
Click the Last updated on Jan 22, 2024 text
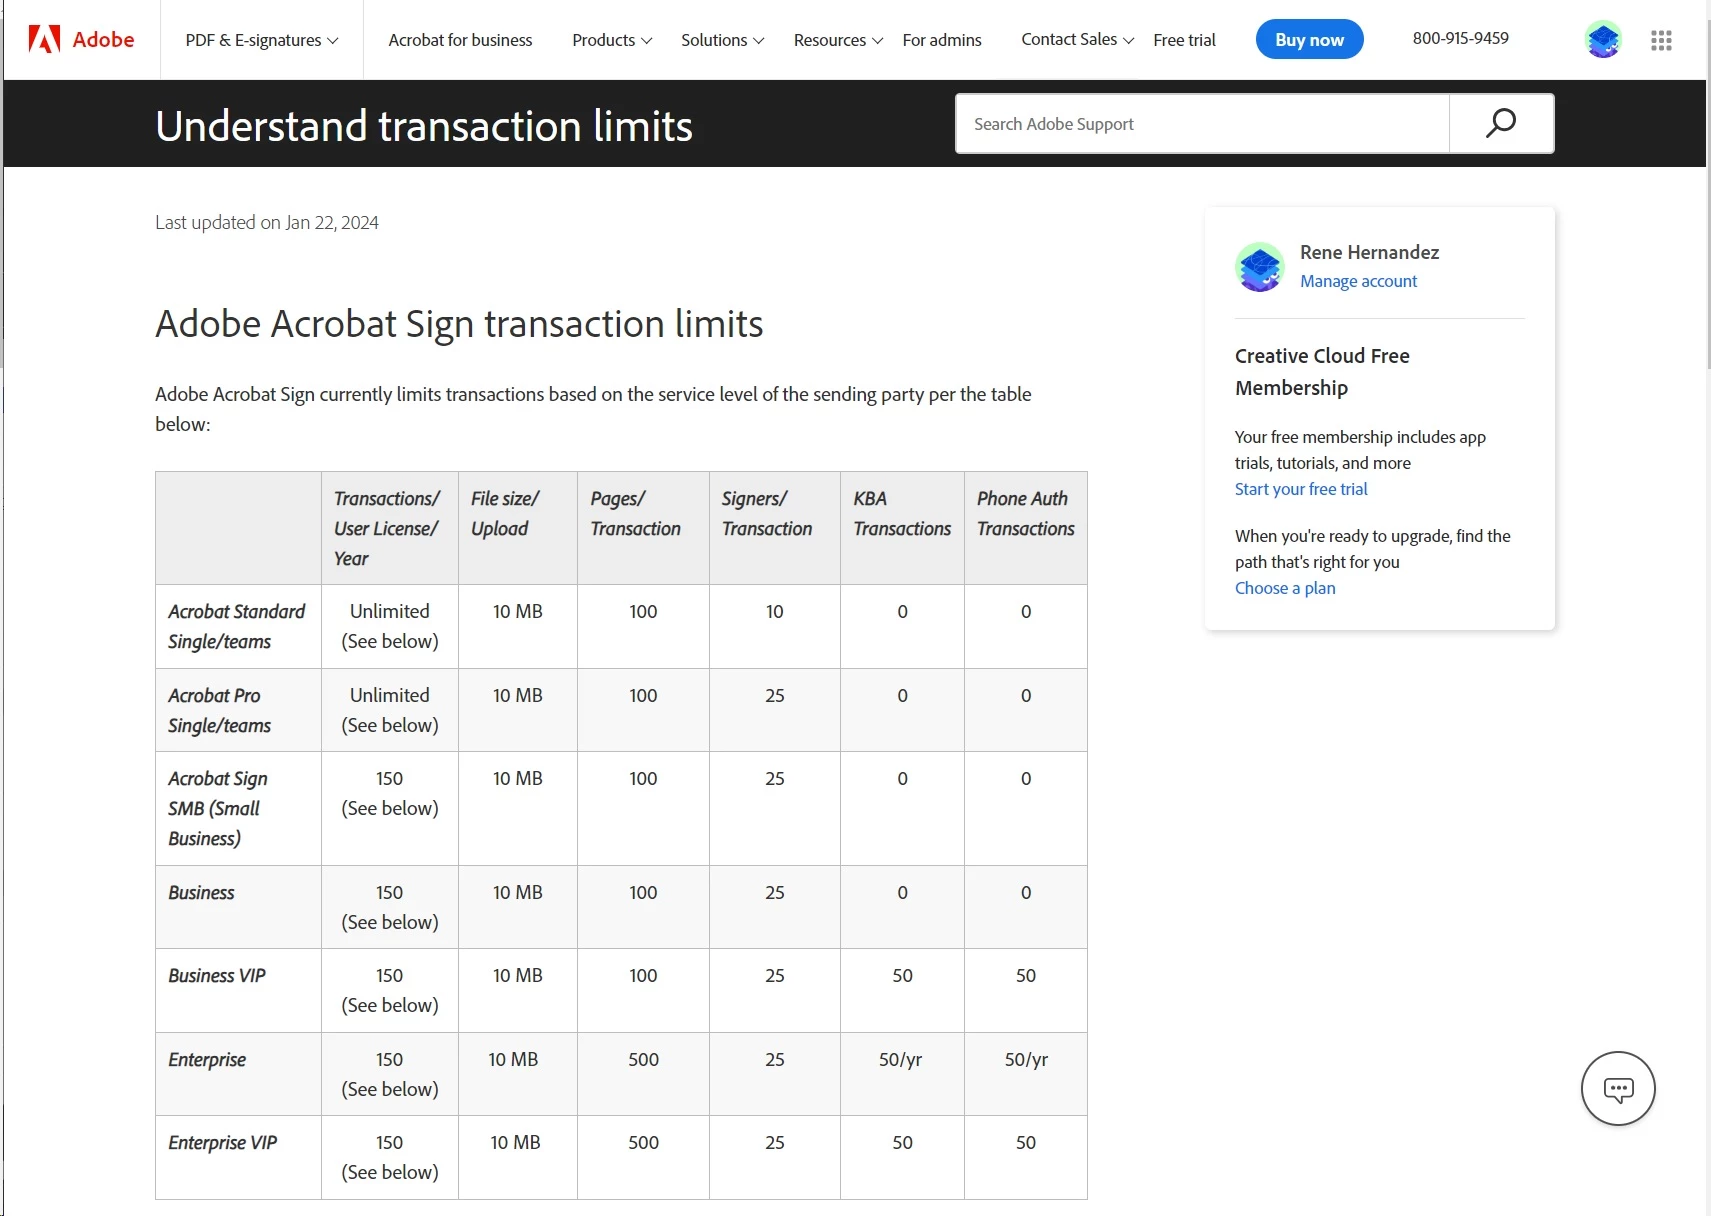coord(267,222)
